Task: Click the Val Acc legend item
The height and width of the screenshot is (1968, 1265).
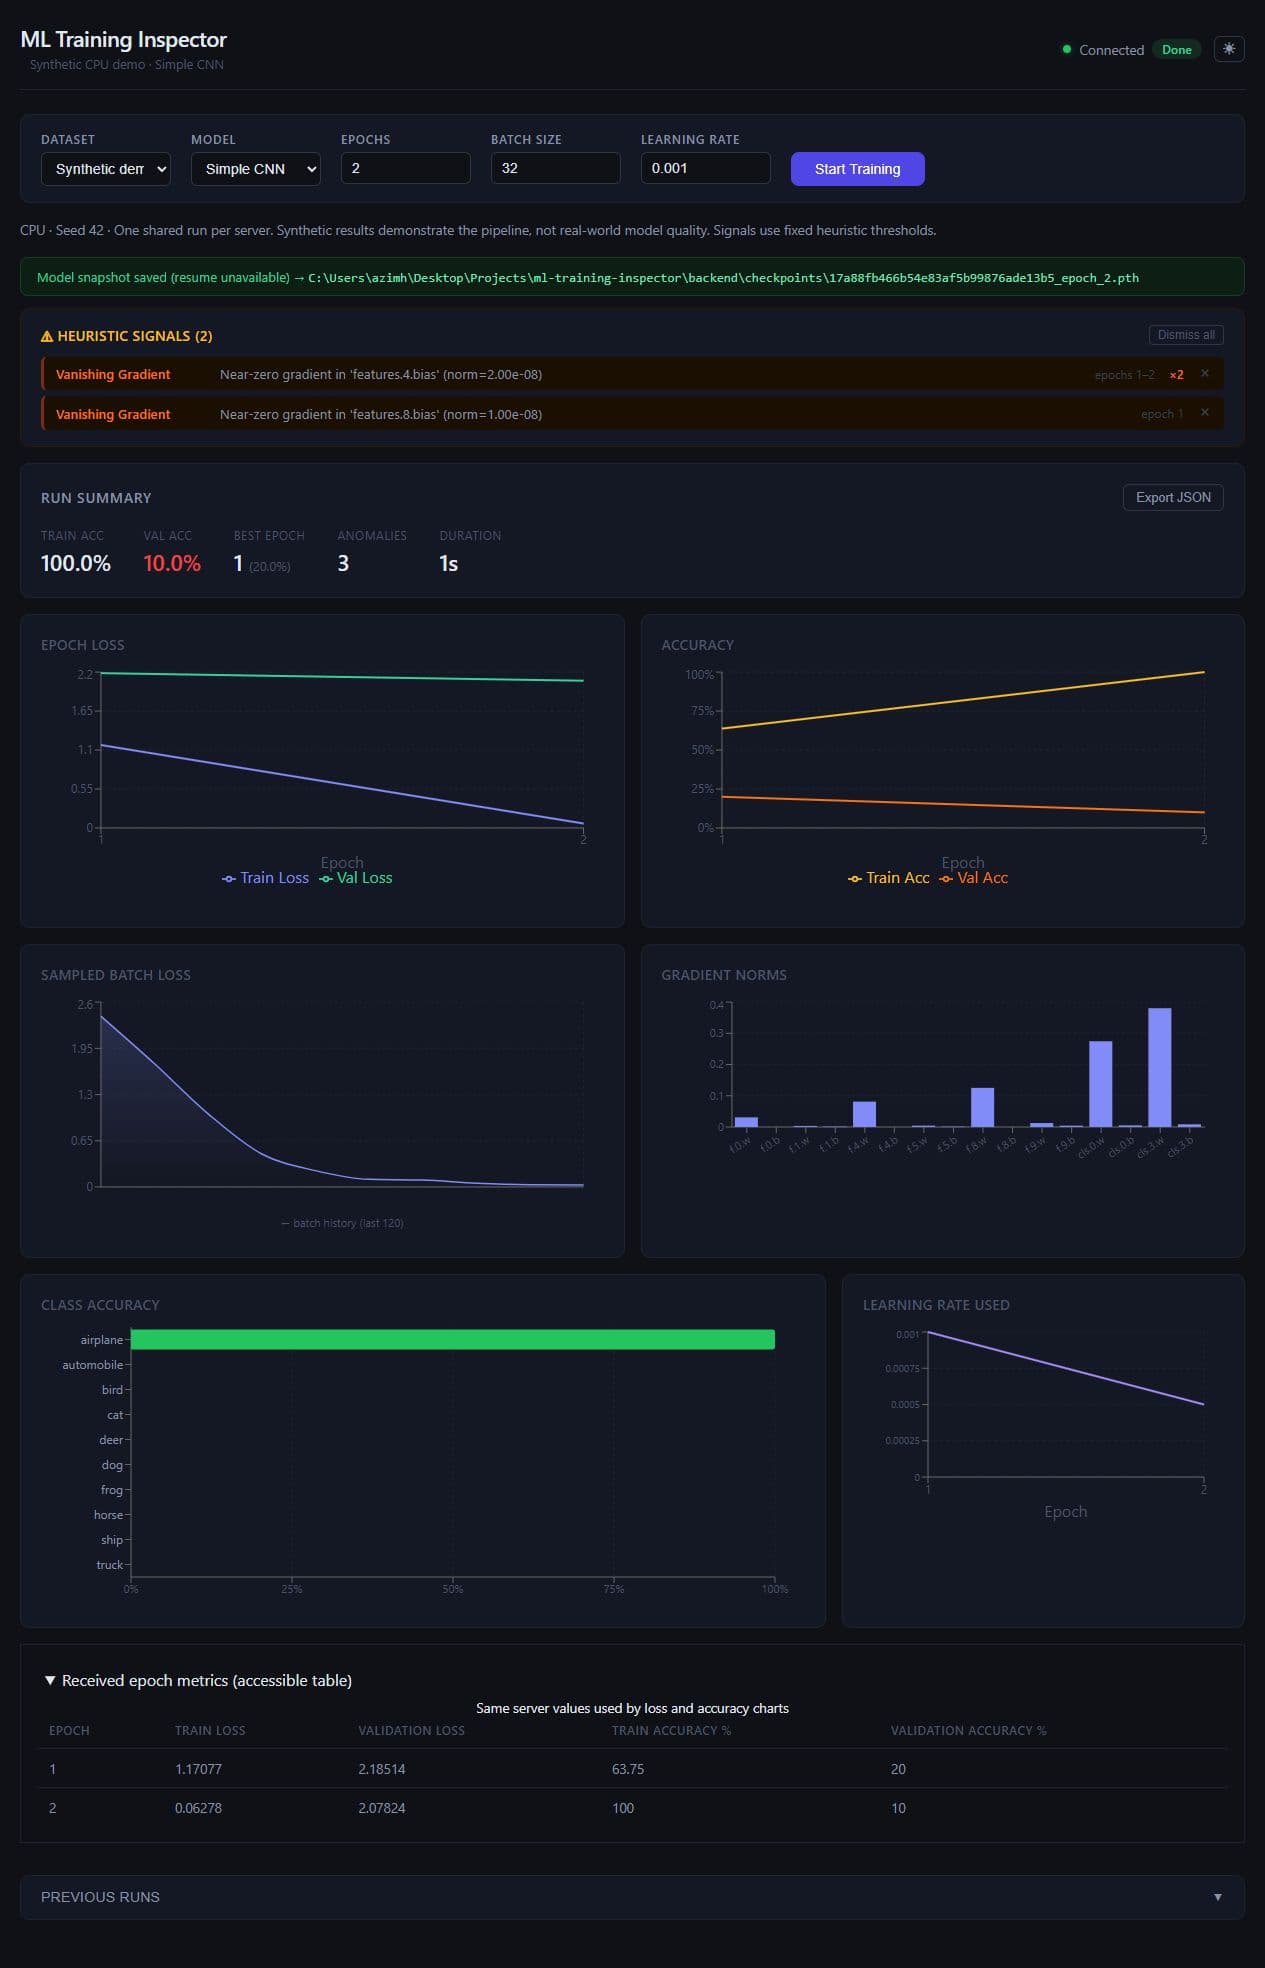Action: click(973, 878)
